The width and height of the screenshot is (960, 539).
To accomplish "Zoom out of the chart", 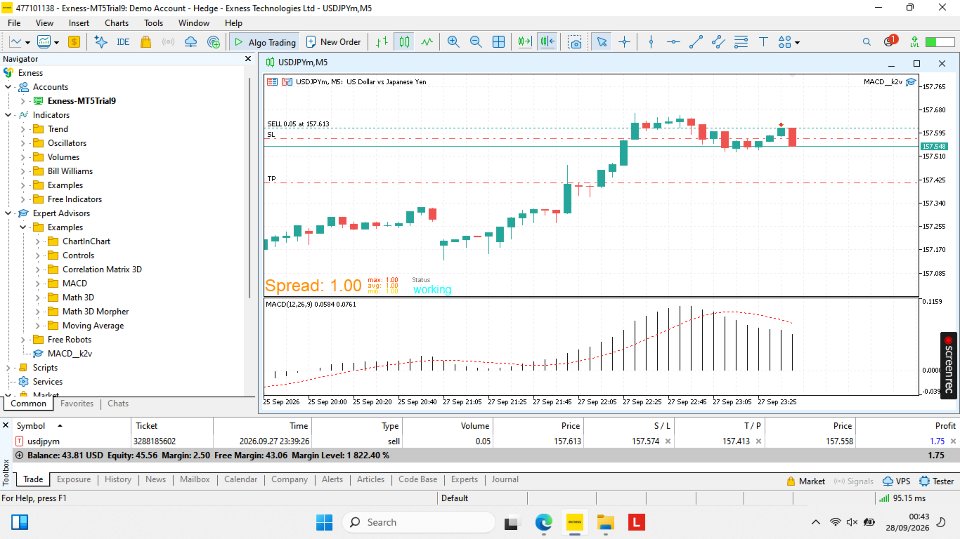I will [476, 42].
